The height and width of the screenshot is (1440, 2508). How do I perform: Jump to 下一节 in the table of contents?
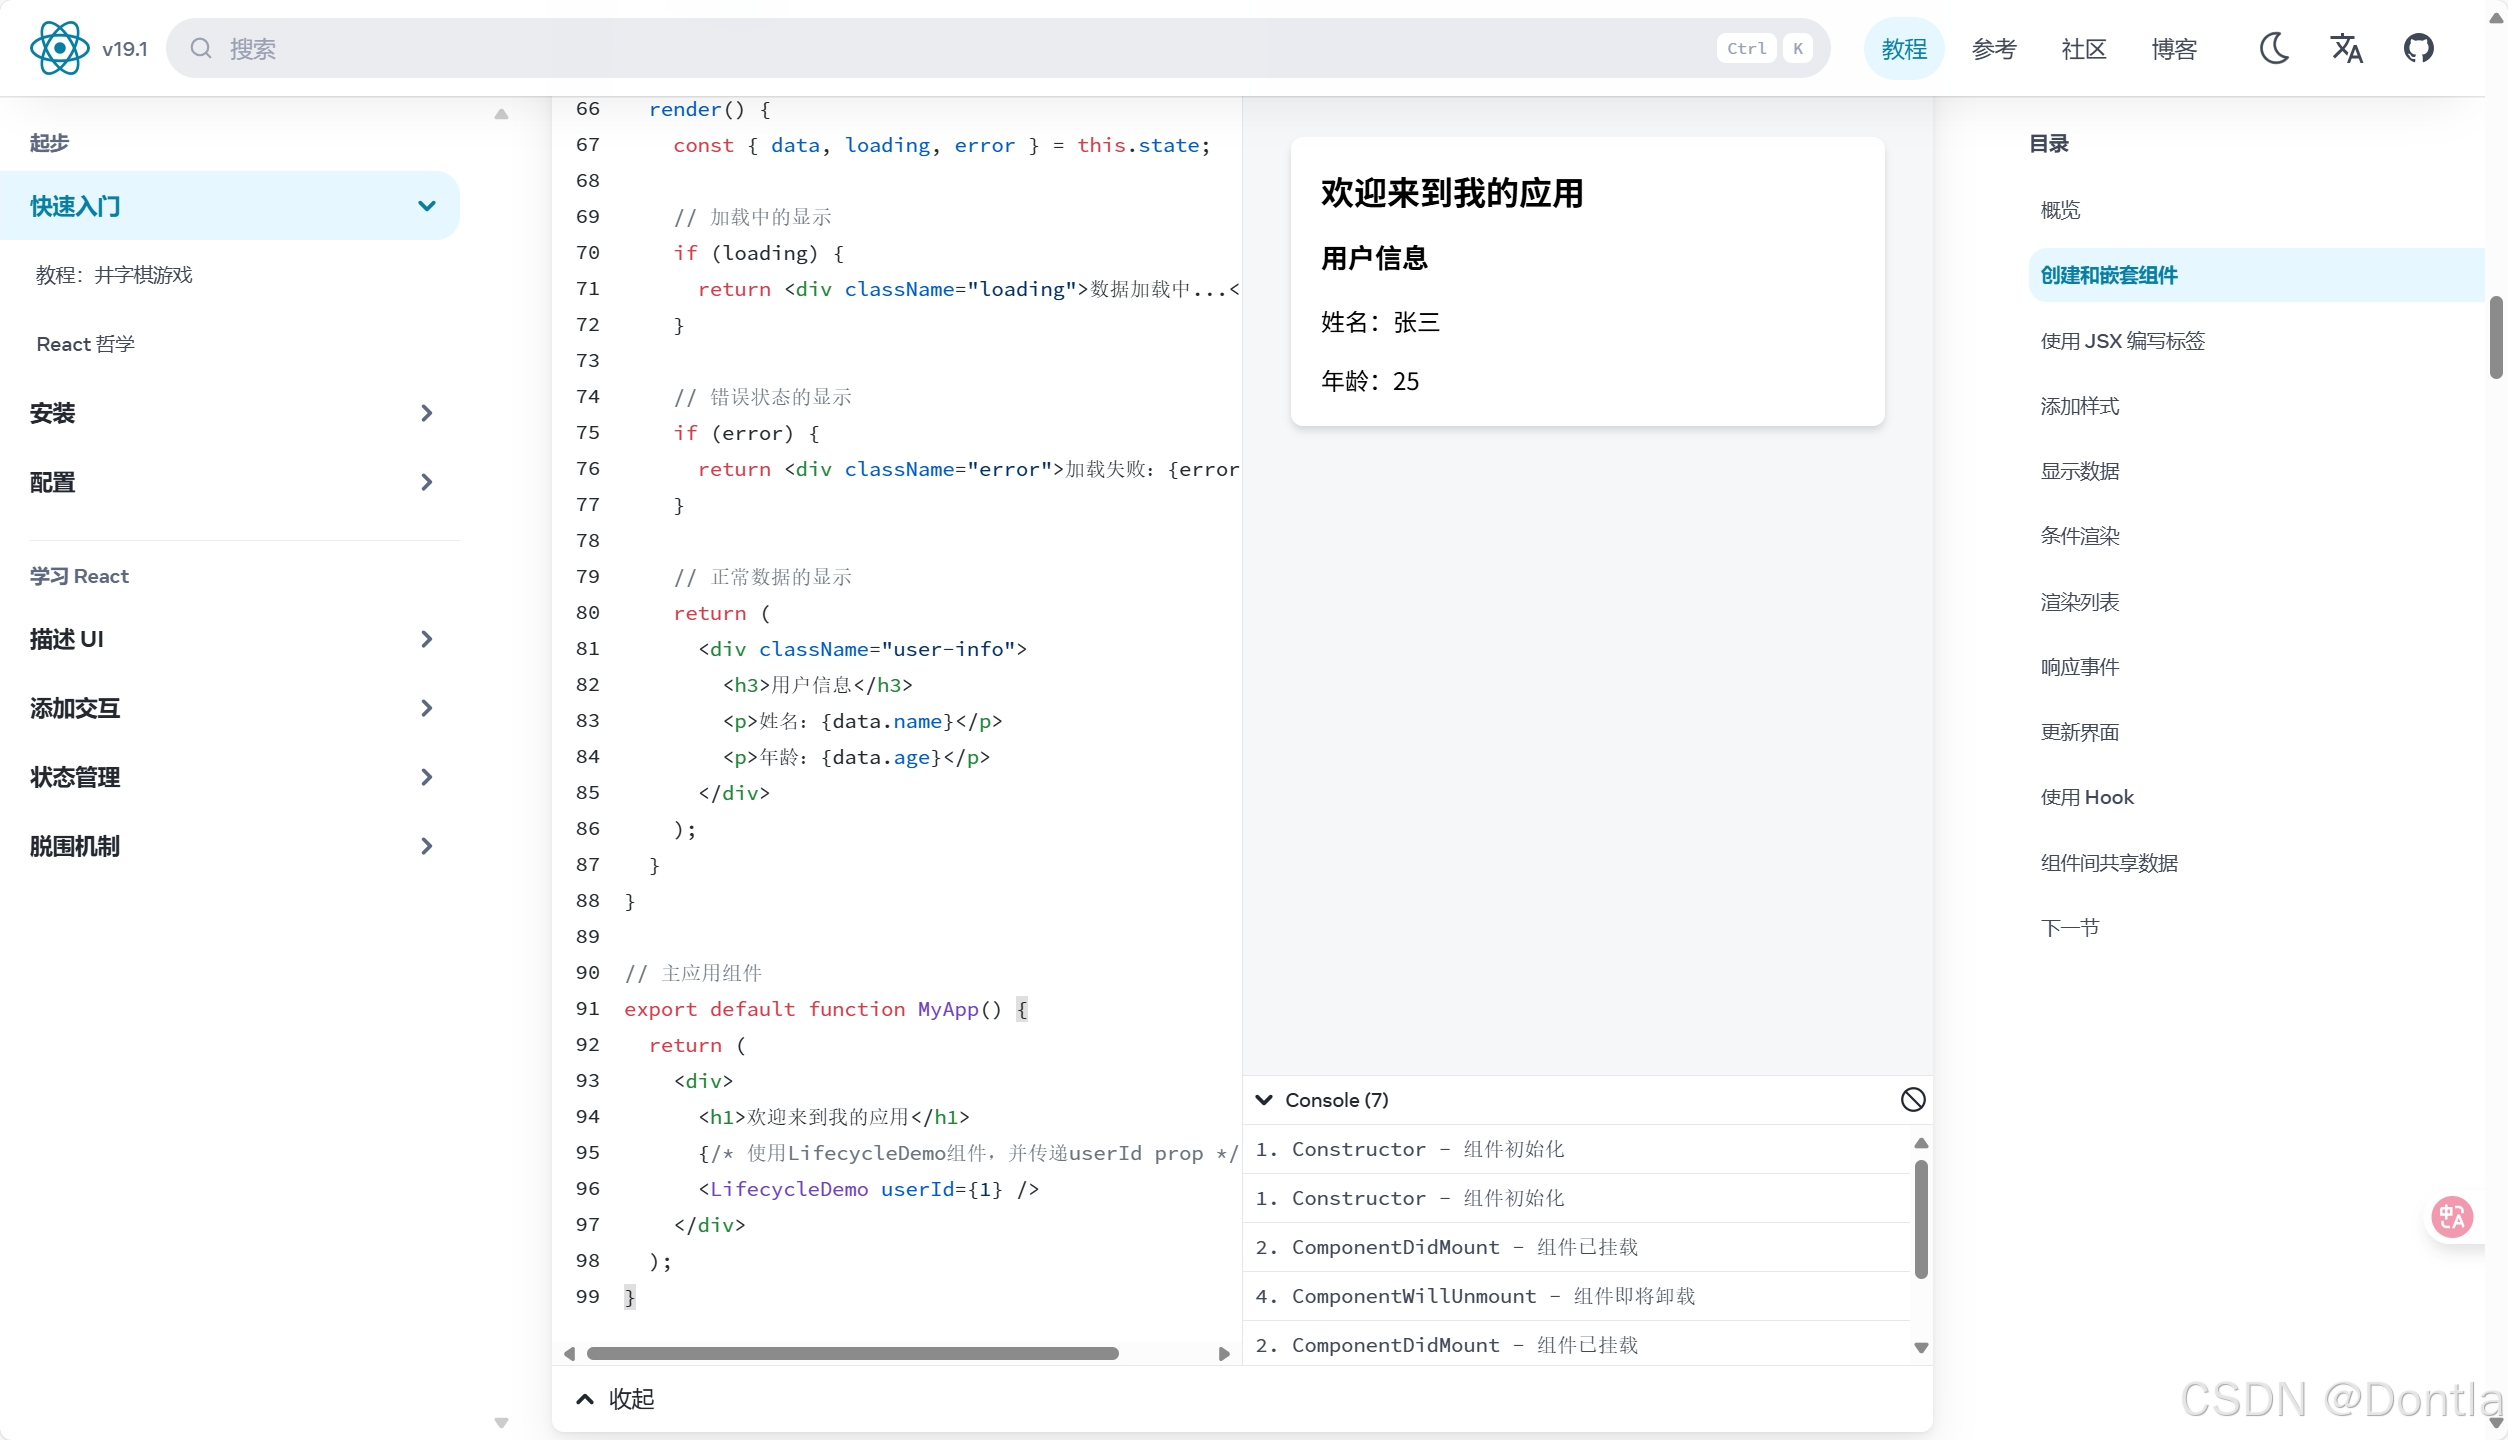coord(2069,926)
